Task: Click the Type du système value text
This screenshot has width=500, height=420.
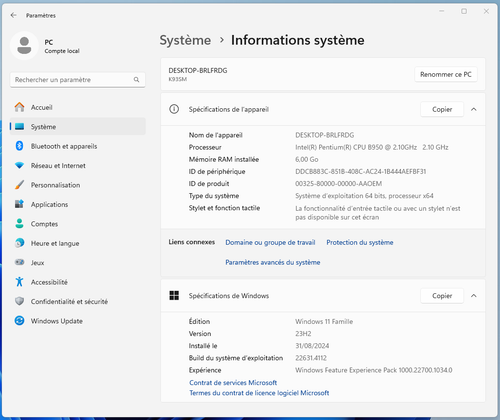Action: (x=364, y=196)
